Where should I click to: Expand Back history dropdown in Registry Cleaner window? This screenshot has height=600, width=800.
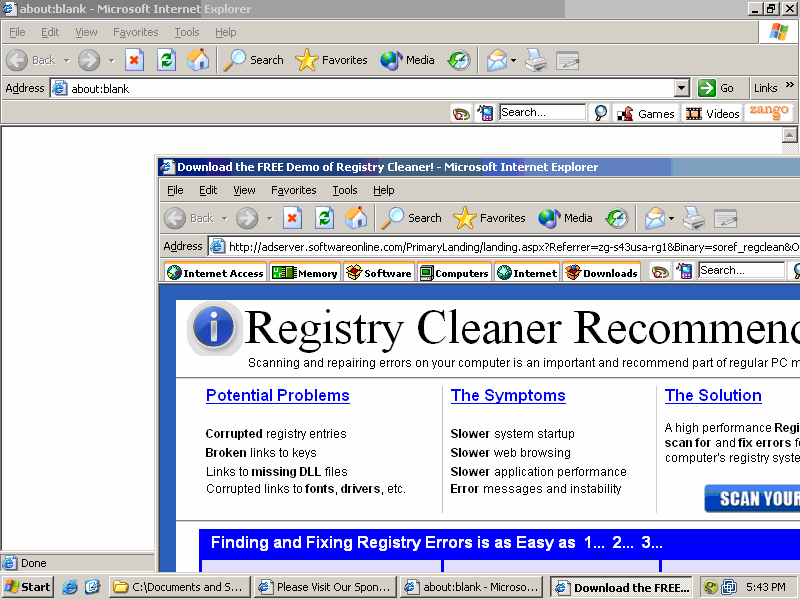pos(224,219)
